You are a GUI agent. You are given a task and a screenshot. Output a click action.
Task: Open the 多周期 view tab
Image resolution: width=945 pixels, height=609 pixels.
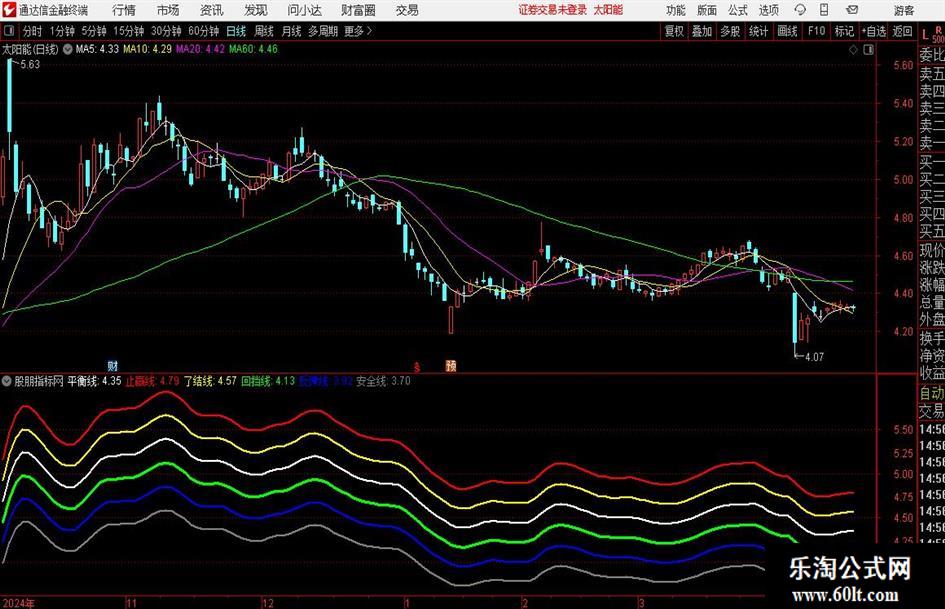(x=323, y=31)
